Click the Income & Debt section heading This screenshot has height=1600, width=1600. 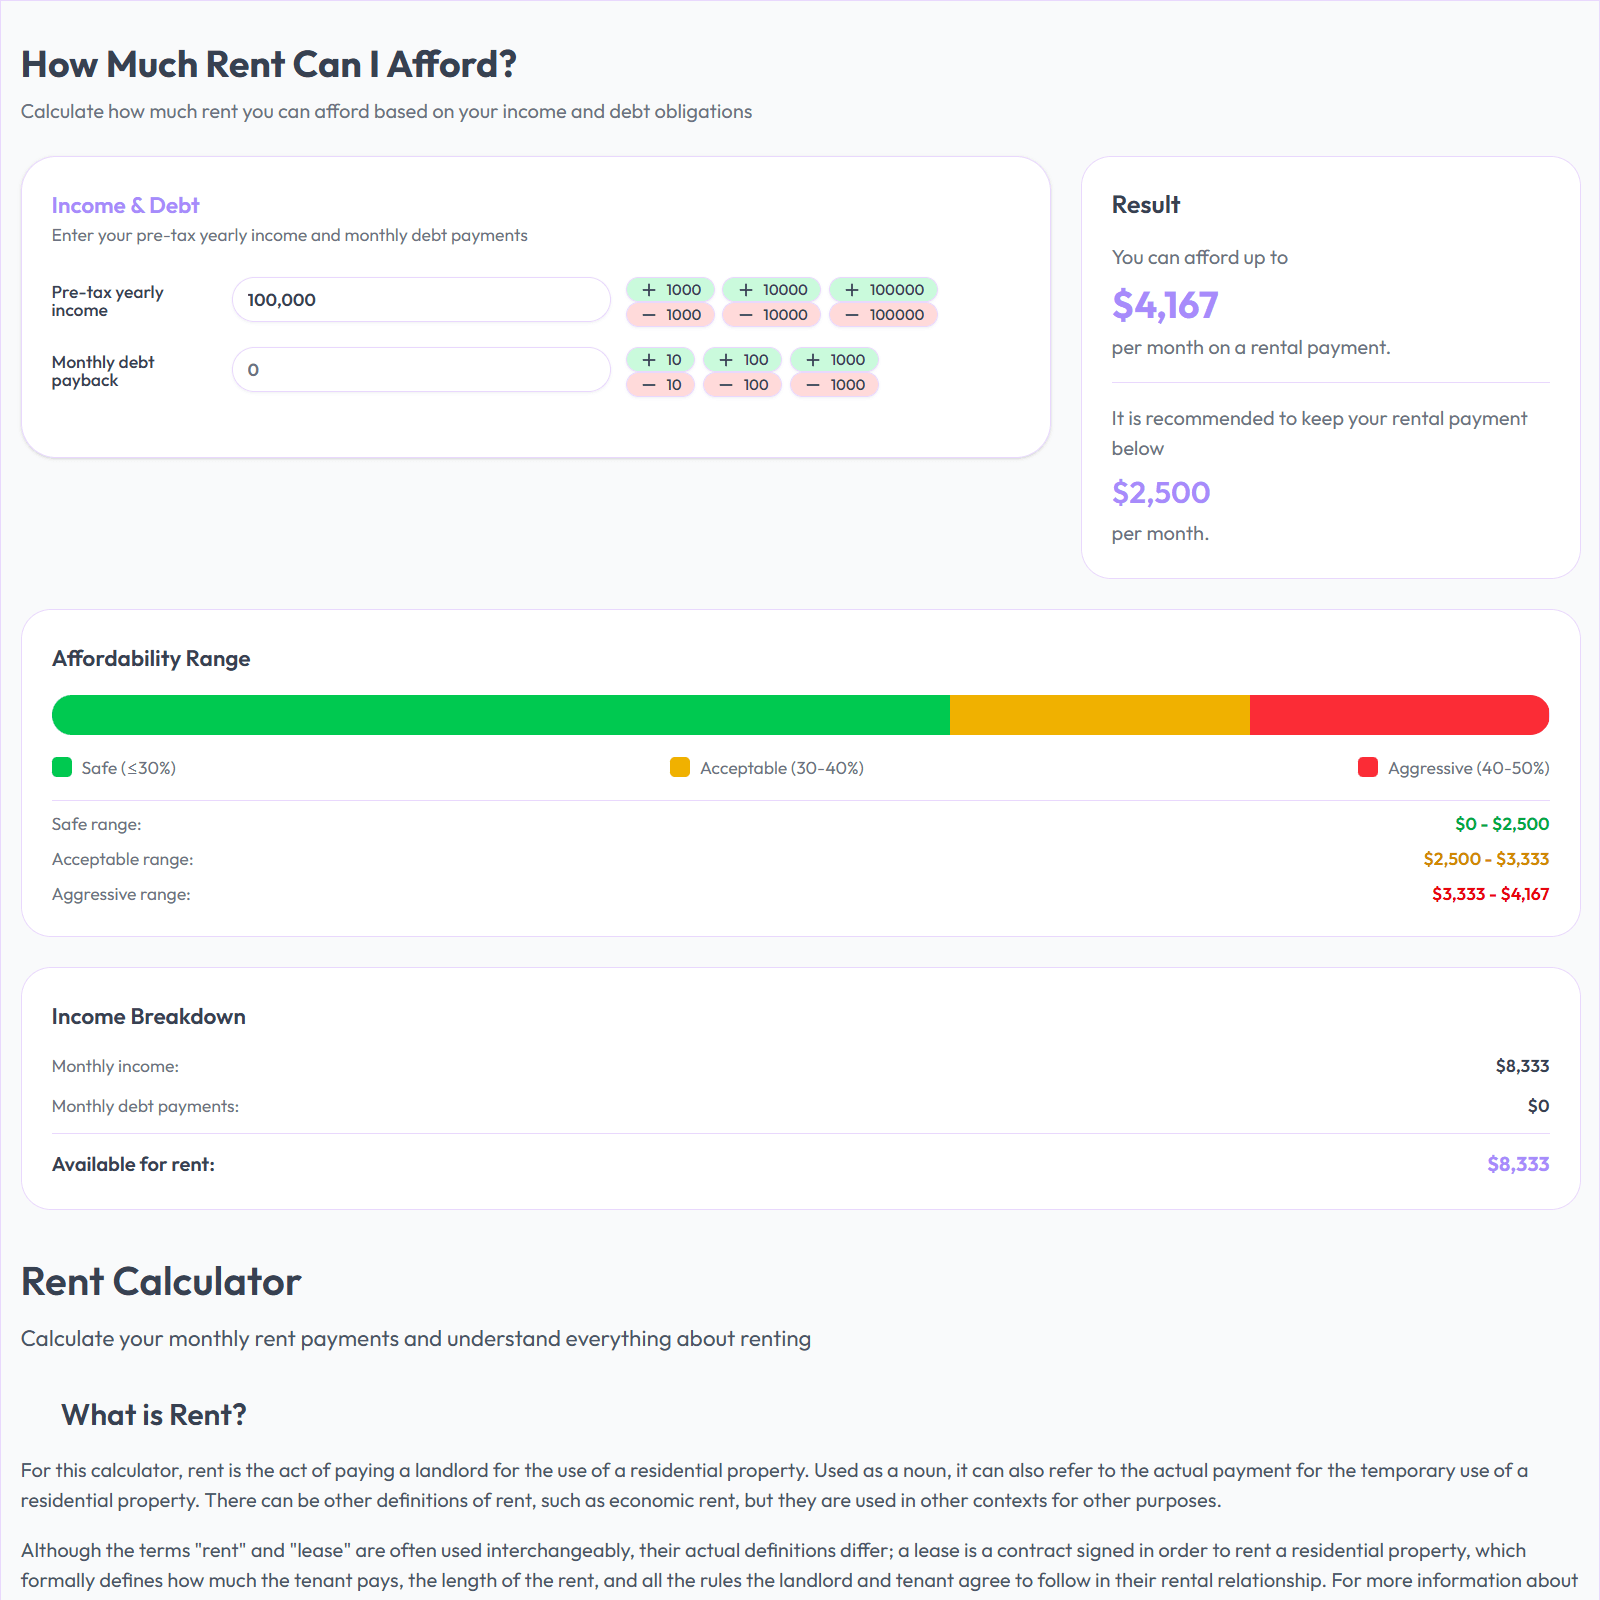pos(125,205)
